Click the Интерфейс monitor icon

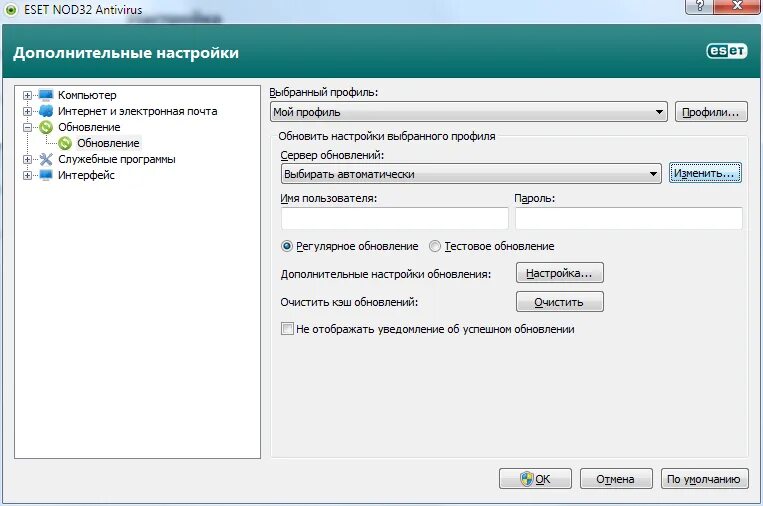(46, 175)
